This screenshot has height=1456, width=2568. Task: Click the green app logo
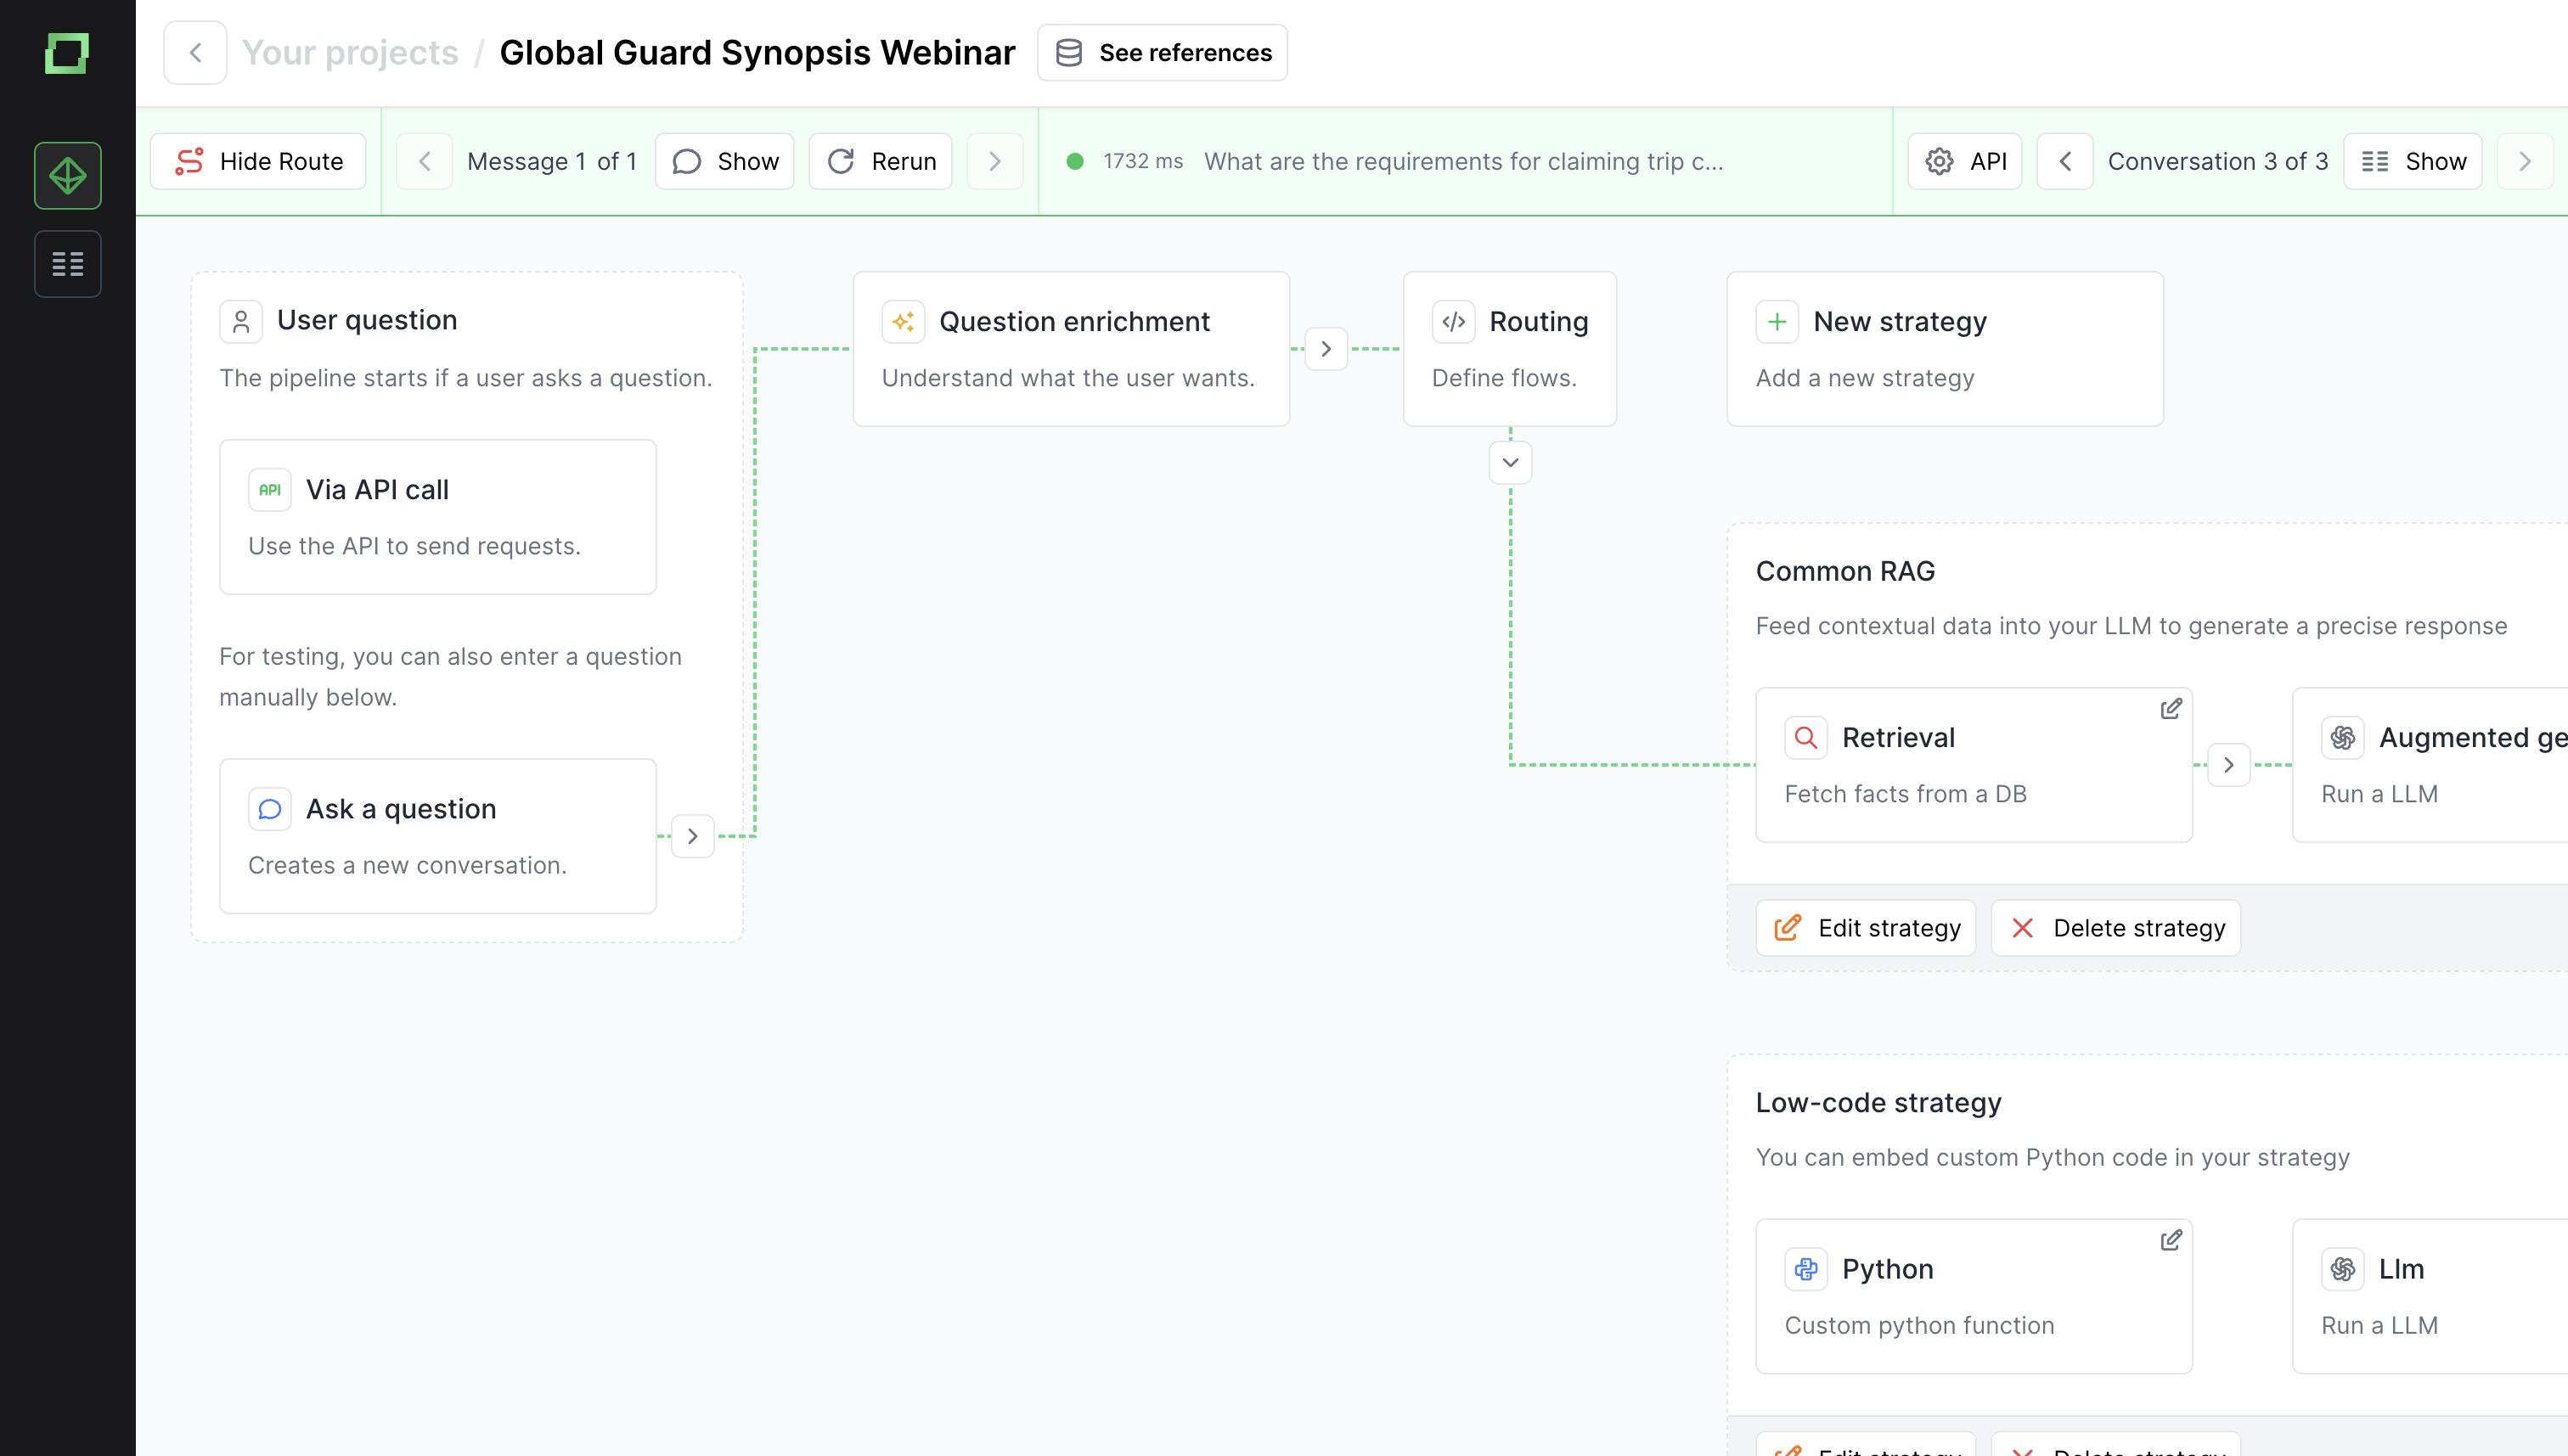click(67, 53)
